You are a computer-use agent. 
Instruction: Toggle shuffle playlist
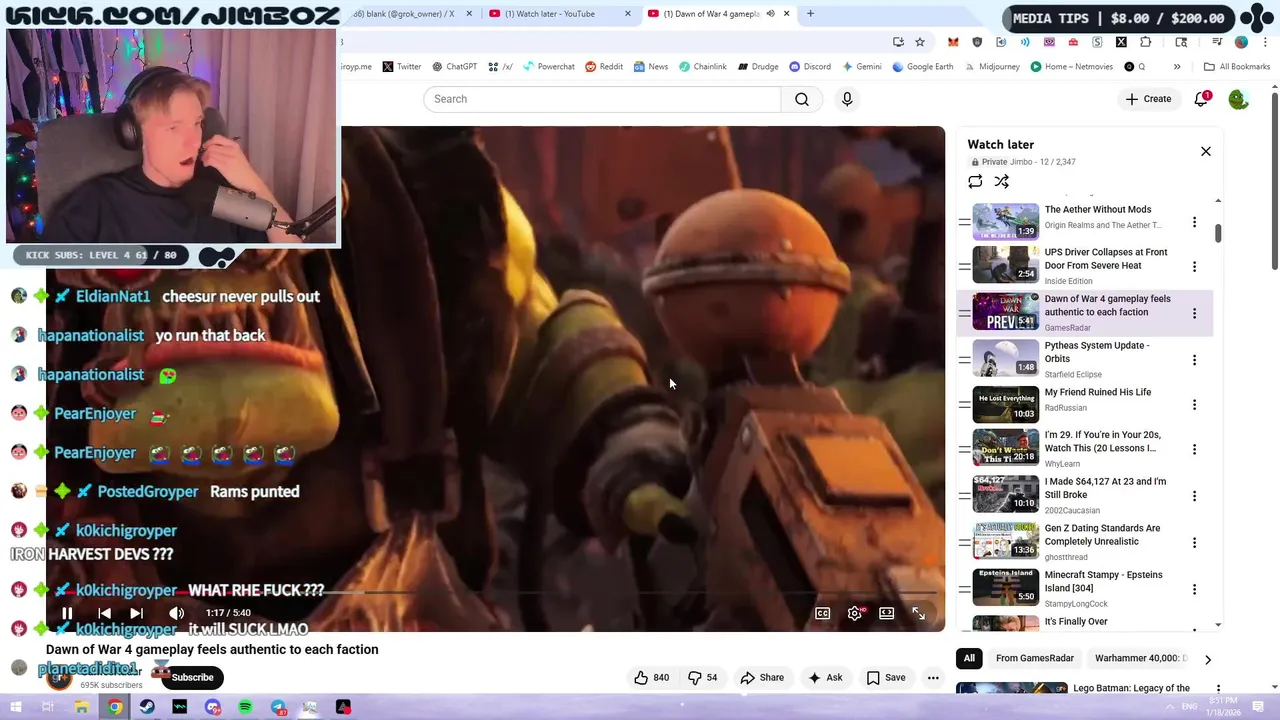point(1001,181)
